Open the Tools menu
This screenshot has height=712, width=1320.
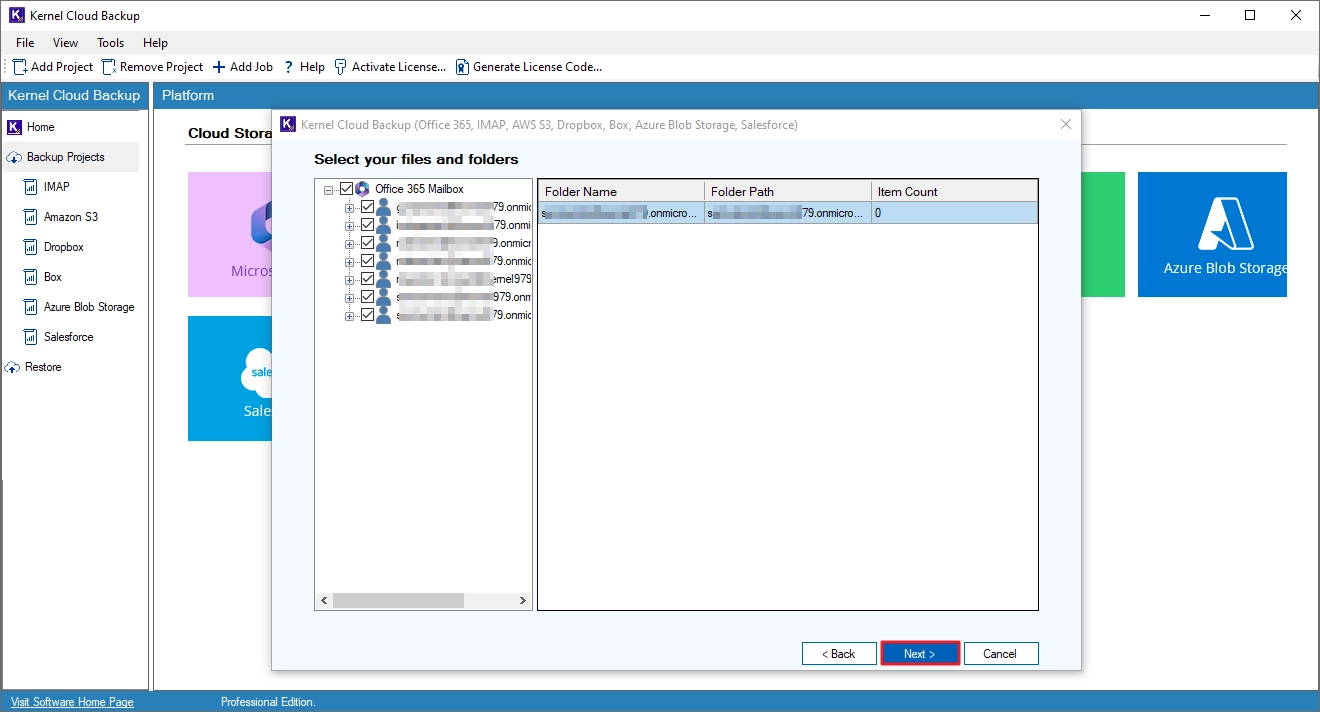tap(111, 43)
